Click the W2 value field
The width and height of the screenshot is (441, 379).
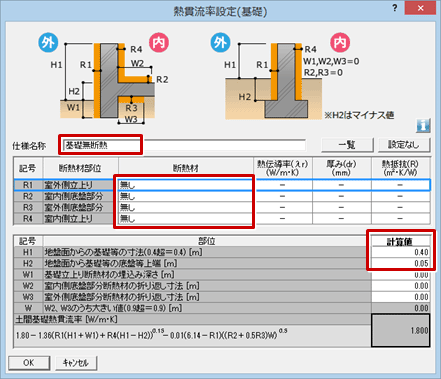400,286
